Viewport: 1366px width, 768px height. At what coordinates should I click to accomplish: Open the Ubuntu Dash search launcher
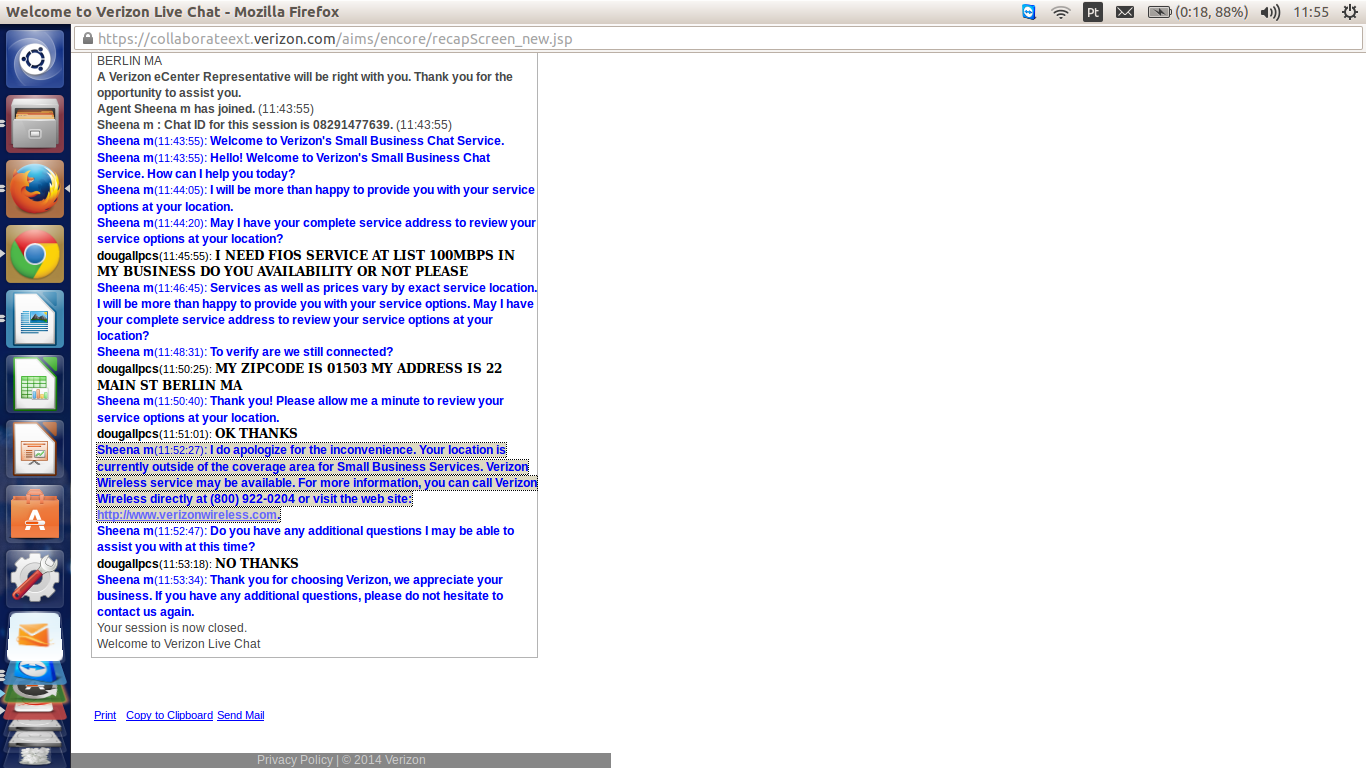pyautogui.click(x=35, y=59)
